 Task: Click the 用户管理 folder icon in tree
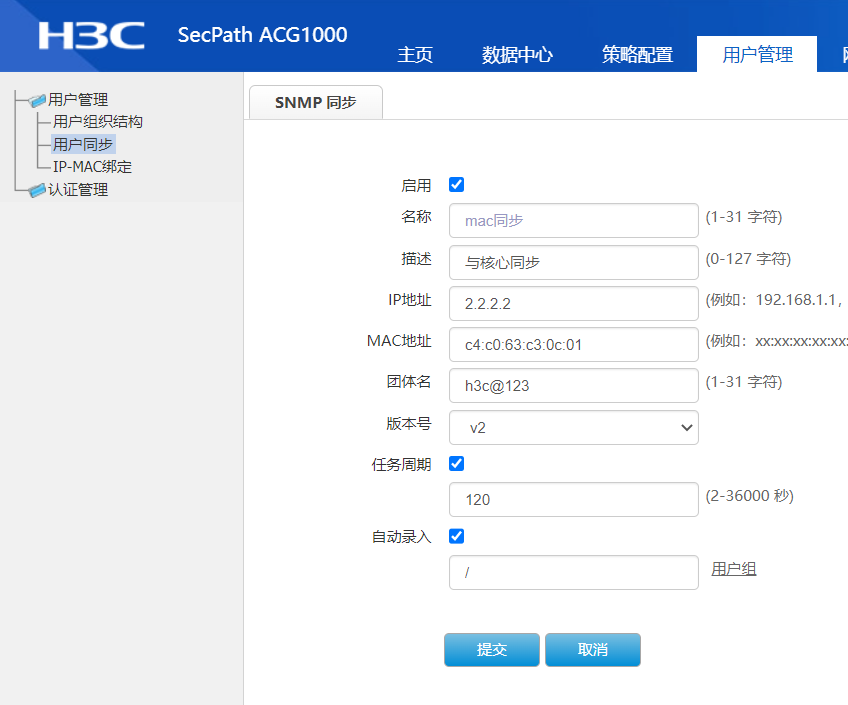click(x=38, y=100)
